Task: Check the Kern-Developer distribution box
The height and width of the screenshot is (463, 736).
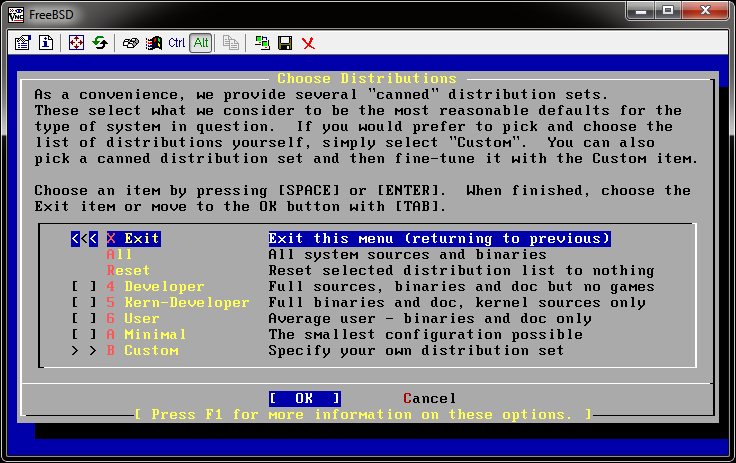Action: 84,302
